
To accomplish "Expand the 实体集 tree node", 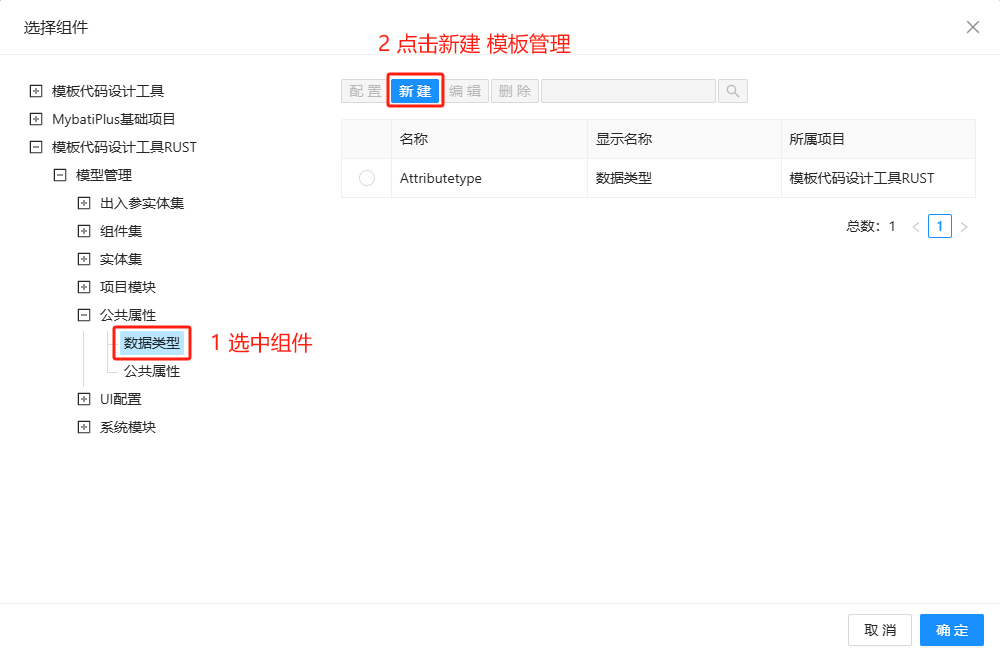I will click(84, 259).
